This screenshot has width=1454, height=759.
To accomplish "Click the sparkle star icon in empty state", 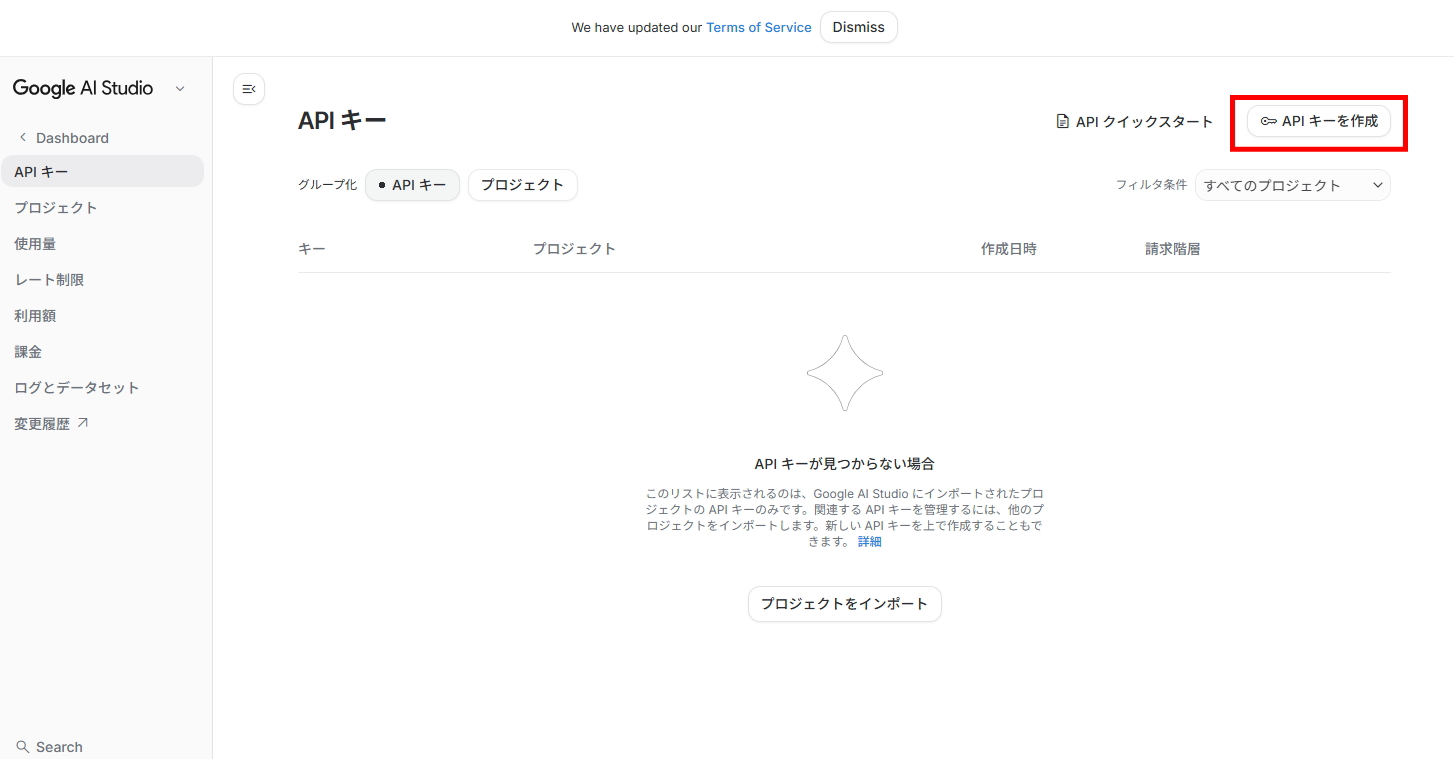I will point(844,373).
